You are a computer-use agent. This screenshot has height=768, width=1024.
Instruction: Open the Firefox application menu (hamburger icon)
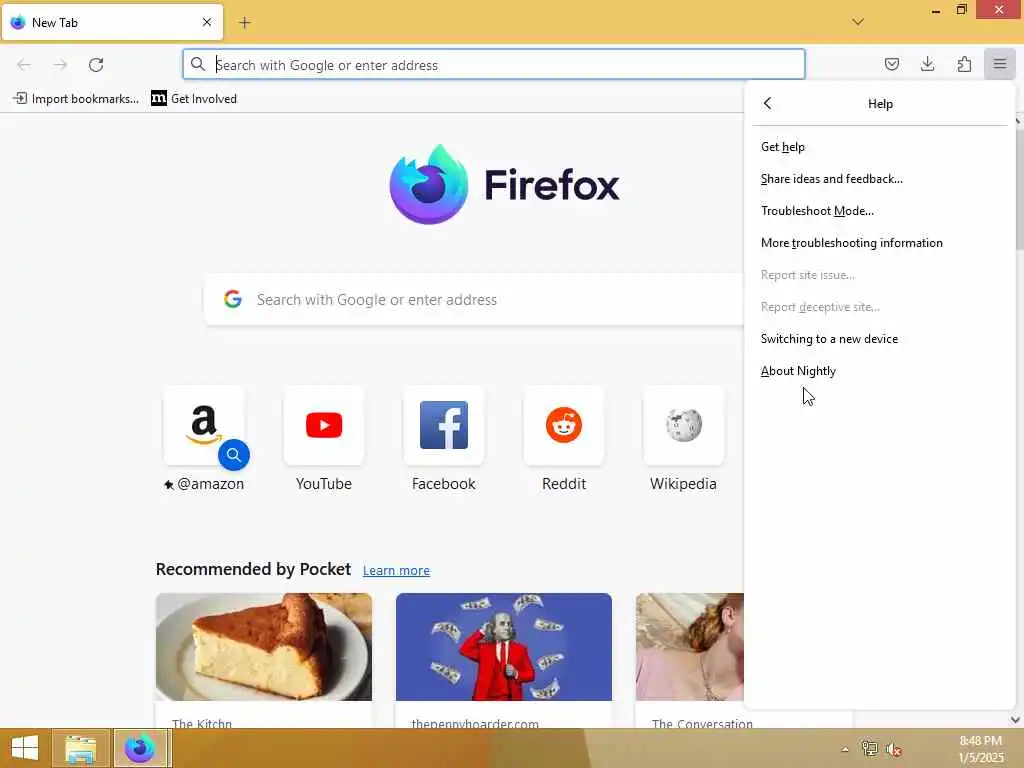coord(999,64)
